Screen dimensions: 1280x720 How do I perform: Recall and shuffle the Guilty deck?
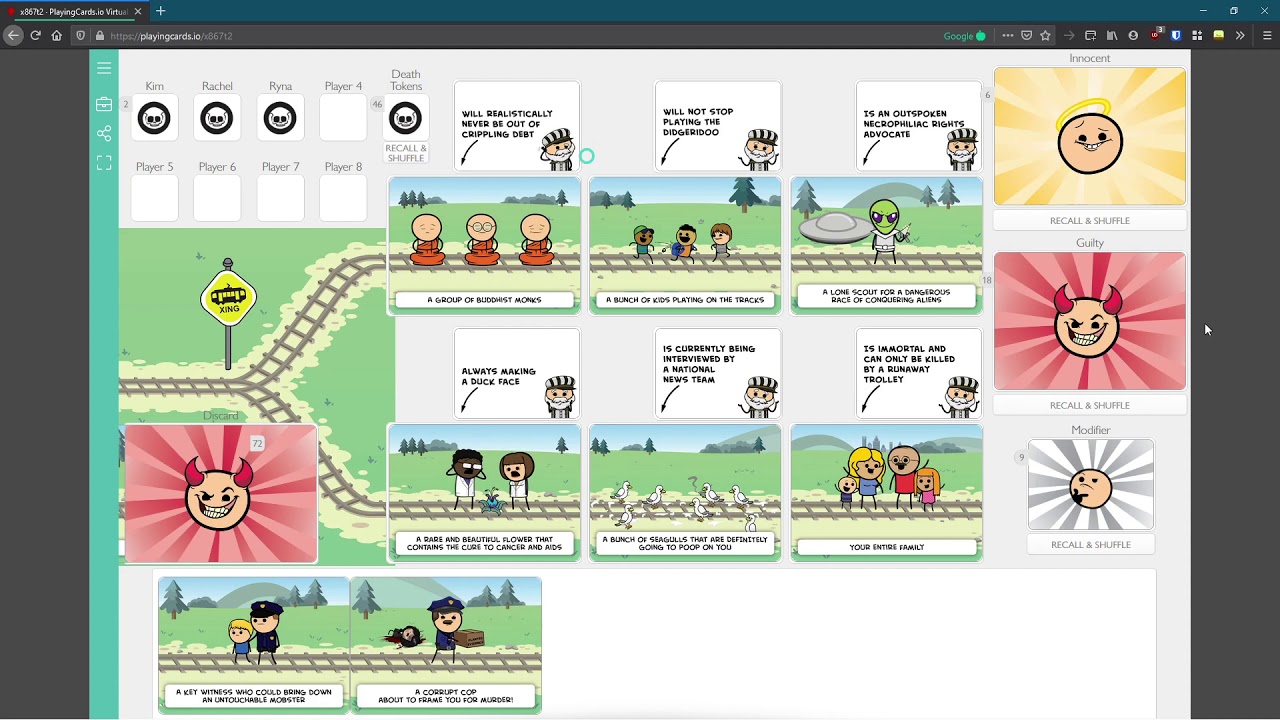click(x=1090, y=405)
